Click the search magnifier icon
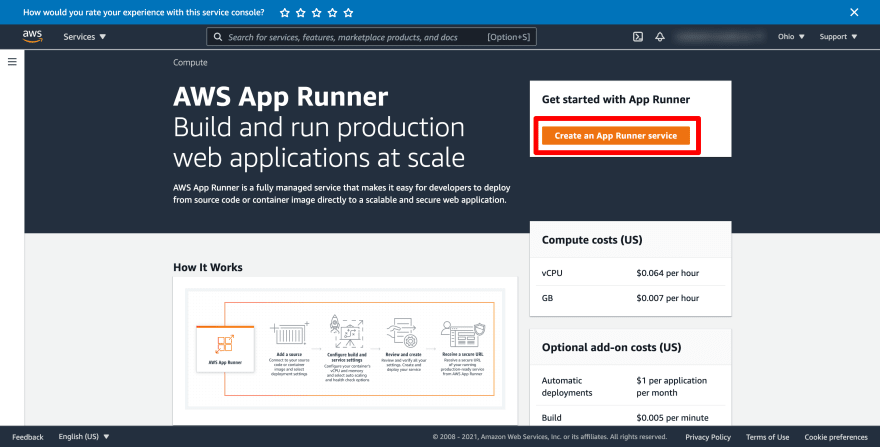 point(218,37)
